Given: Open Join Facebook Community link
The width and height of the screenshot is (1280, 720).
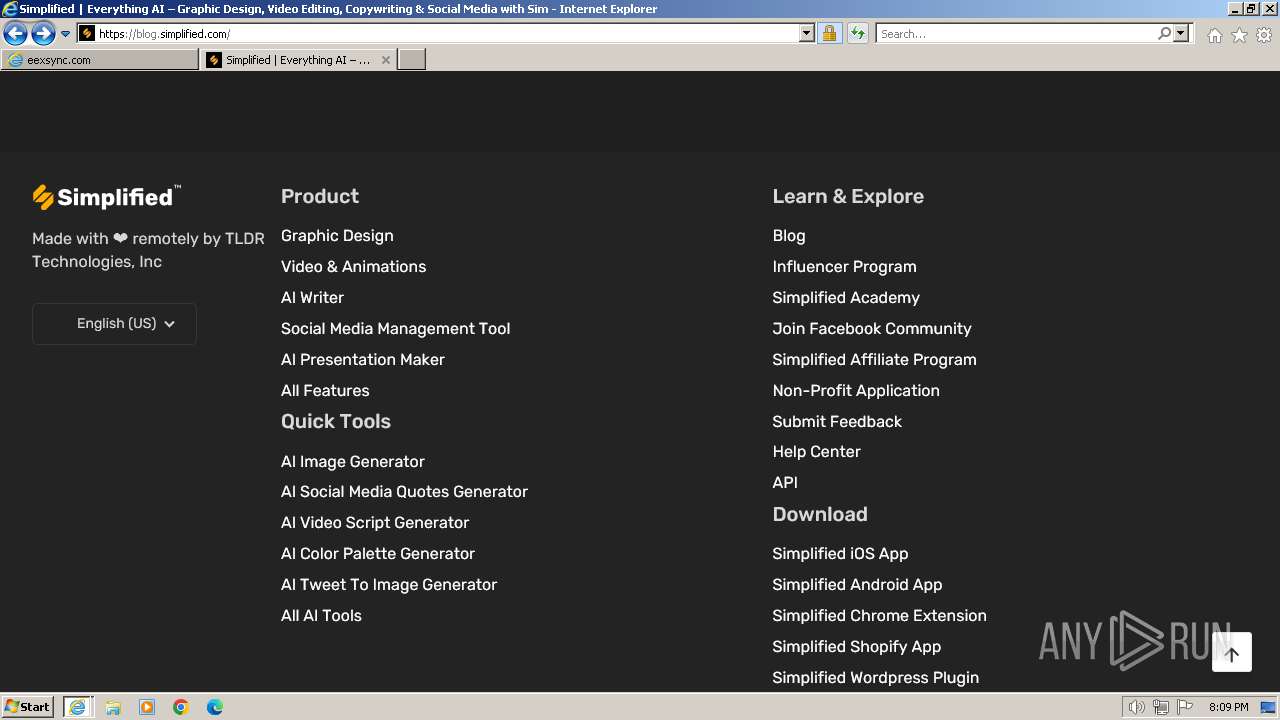Looking at the screenshot, I should [x=872, y=329].
